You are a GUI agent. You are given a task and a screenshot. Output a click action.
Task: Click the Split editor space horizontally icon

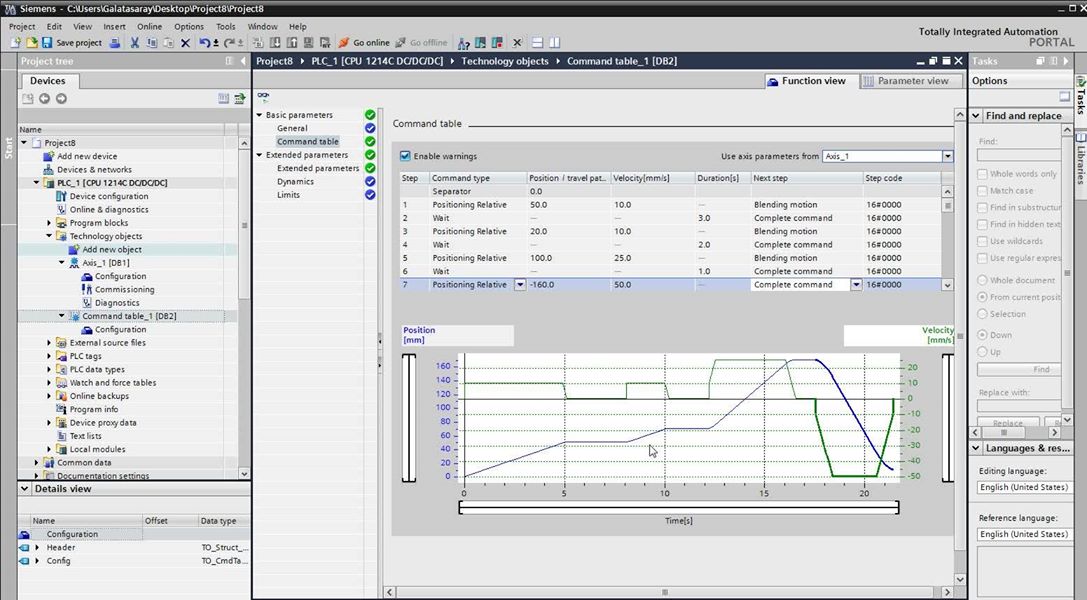pos(537,43)
